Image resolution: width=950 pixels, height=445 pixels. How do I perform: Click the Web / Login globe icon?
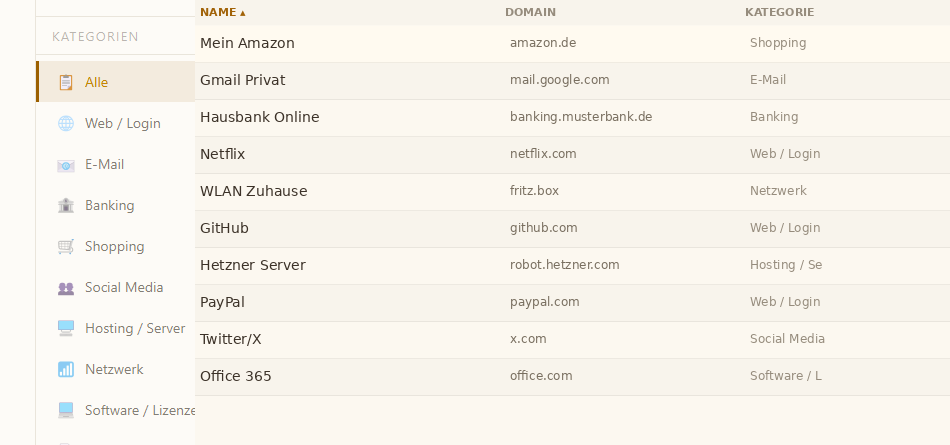click(66, 123)
